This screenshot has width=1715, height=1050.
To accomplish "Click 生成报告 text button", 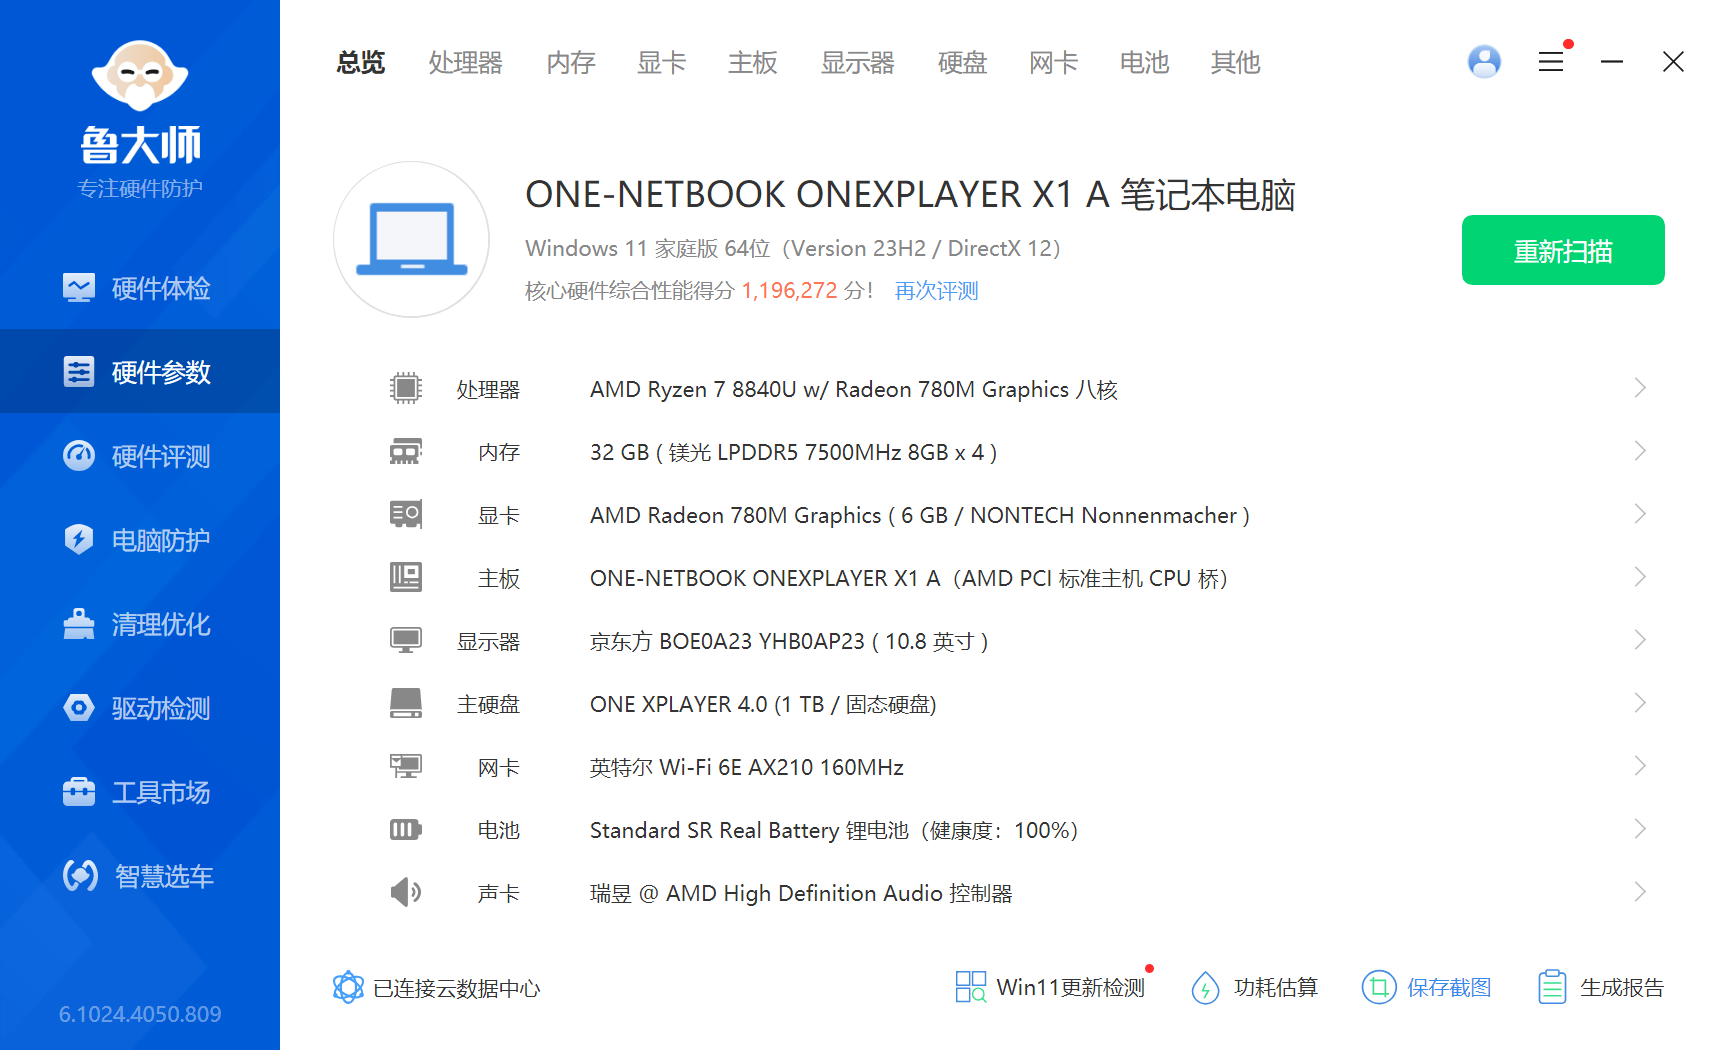I will click(x=1622, y=988).
